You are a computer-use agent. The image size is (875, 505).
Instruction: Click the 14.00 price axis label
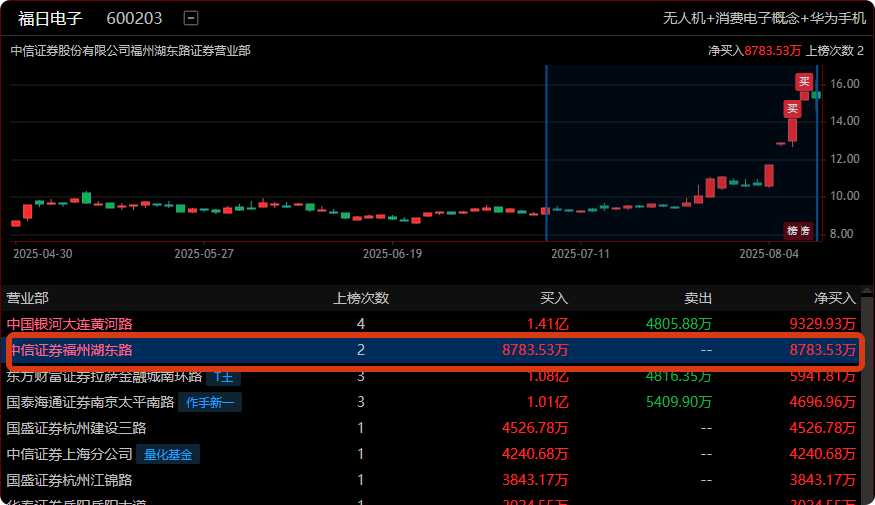point(845,121)
